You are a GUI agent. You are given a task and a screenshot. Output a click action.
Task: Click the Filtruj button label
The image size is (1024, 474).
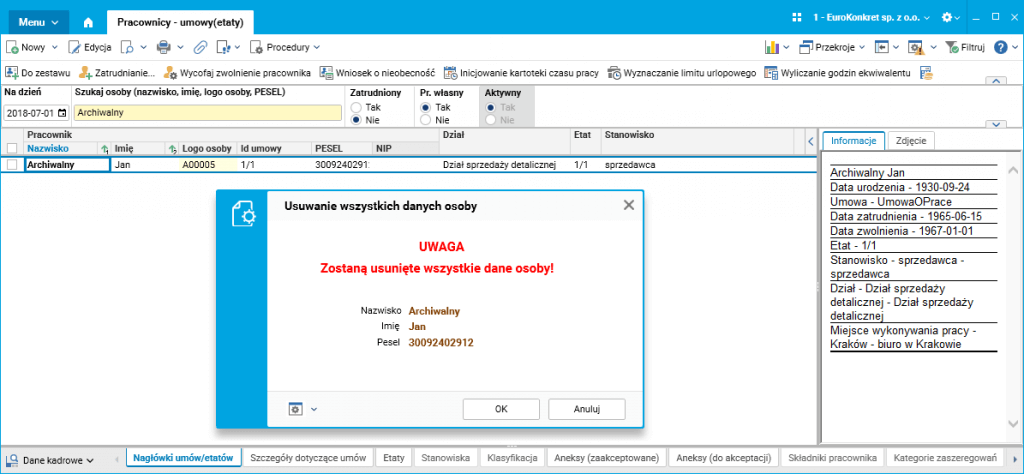(973, 47)
